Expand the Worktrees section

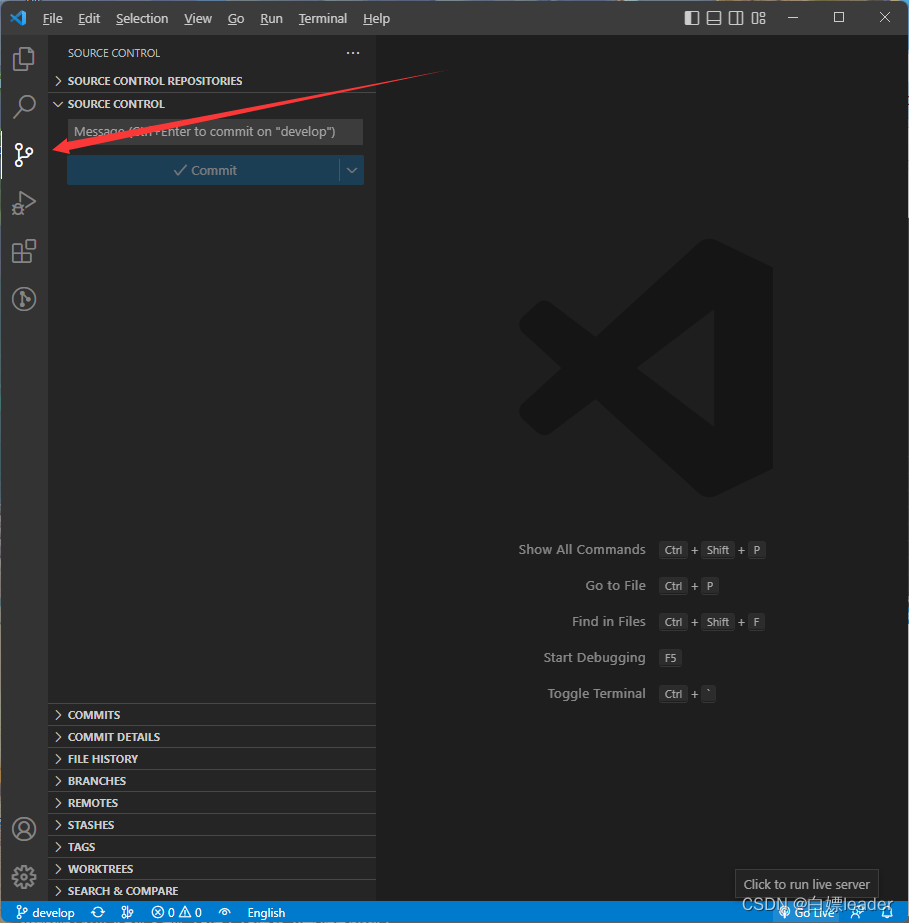pyautogui.click(x=212, y=869)
